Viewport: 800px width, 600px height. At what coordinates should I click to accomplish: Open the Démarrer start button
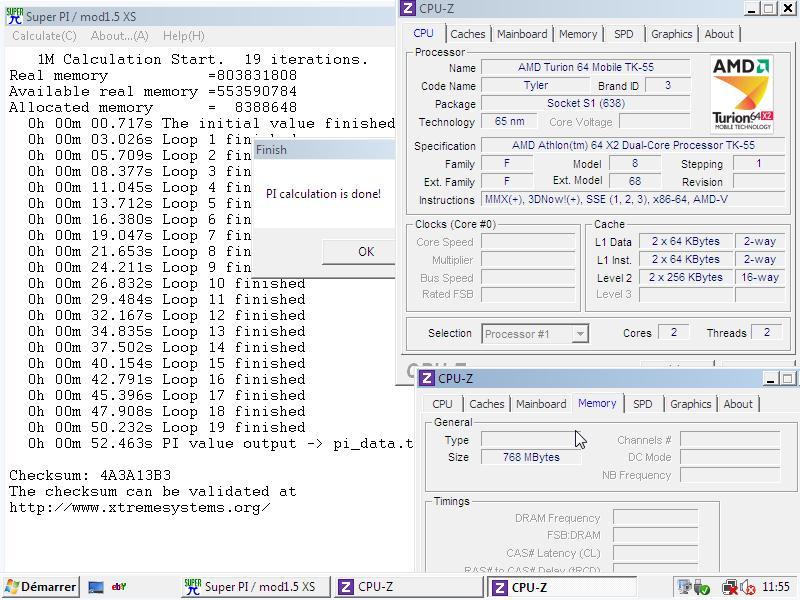tap(40, 587)
